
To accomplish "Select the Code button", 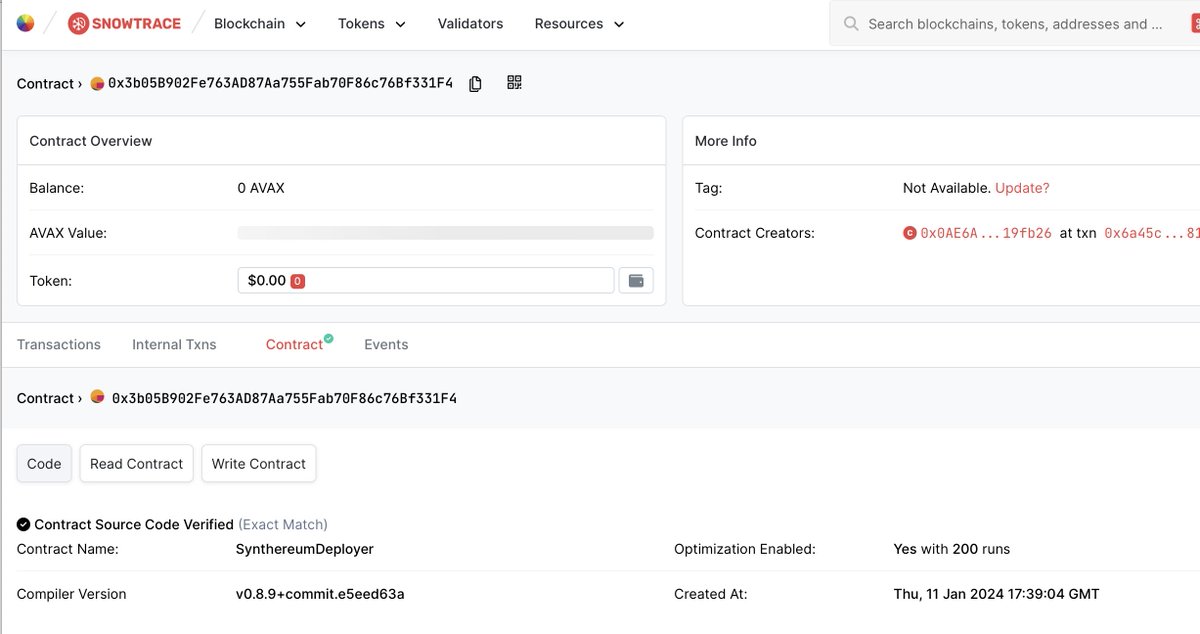I will pyautogui.click(x=44, y=464).
